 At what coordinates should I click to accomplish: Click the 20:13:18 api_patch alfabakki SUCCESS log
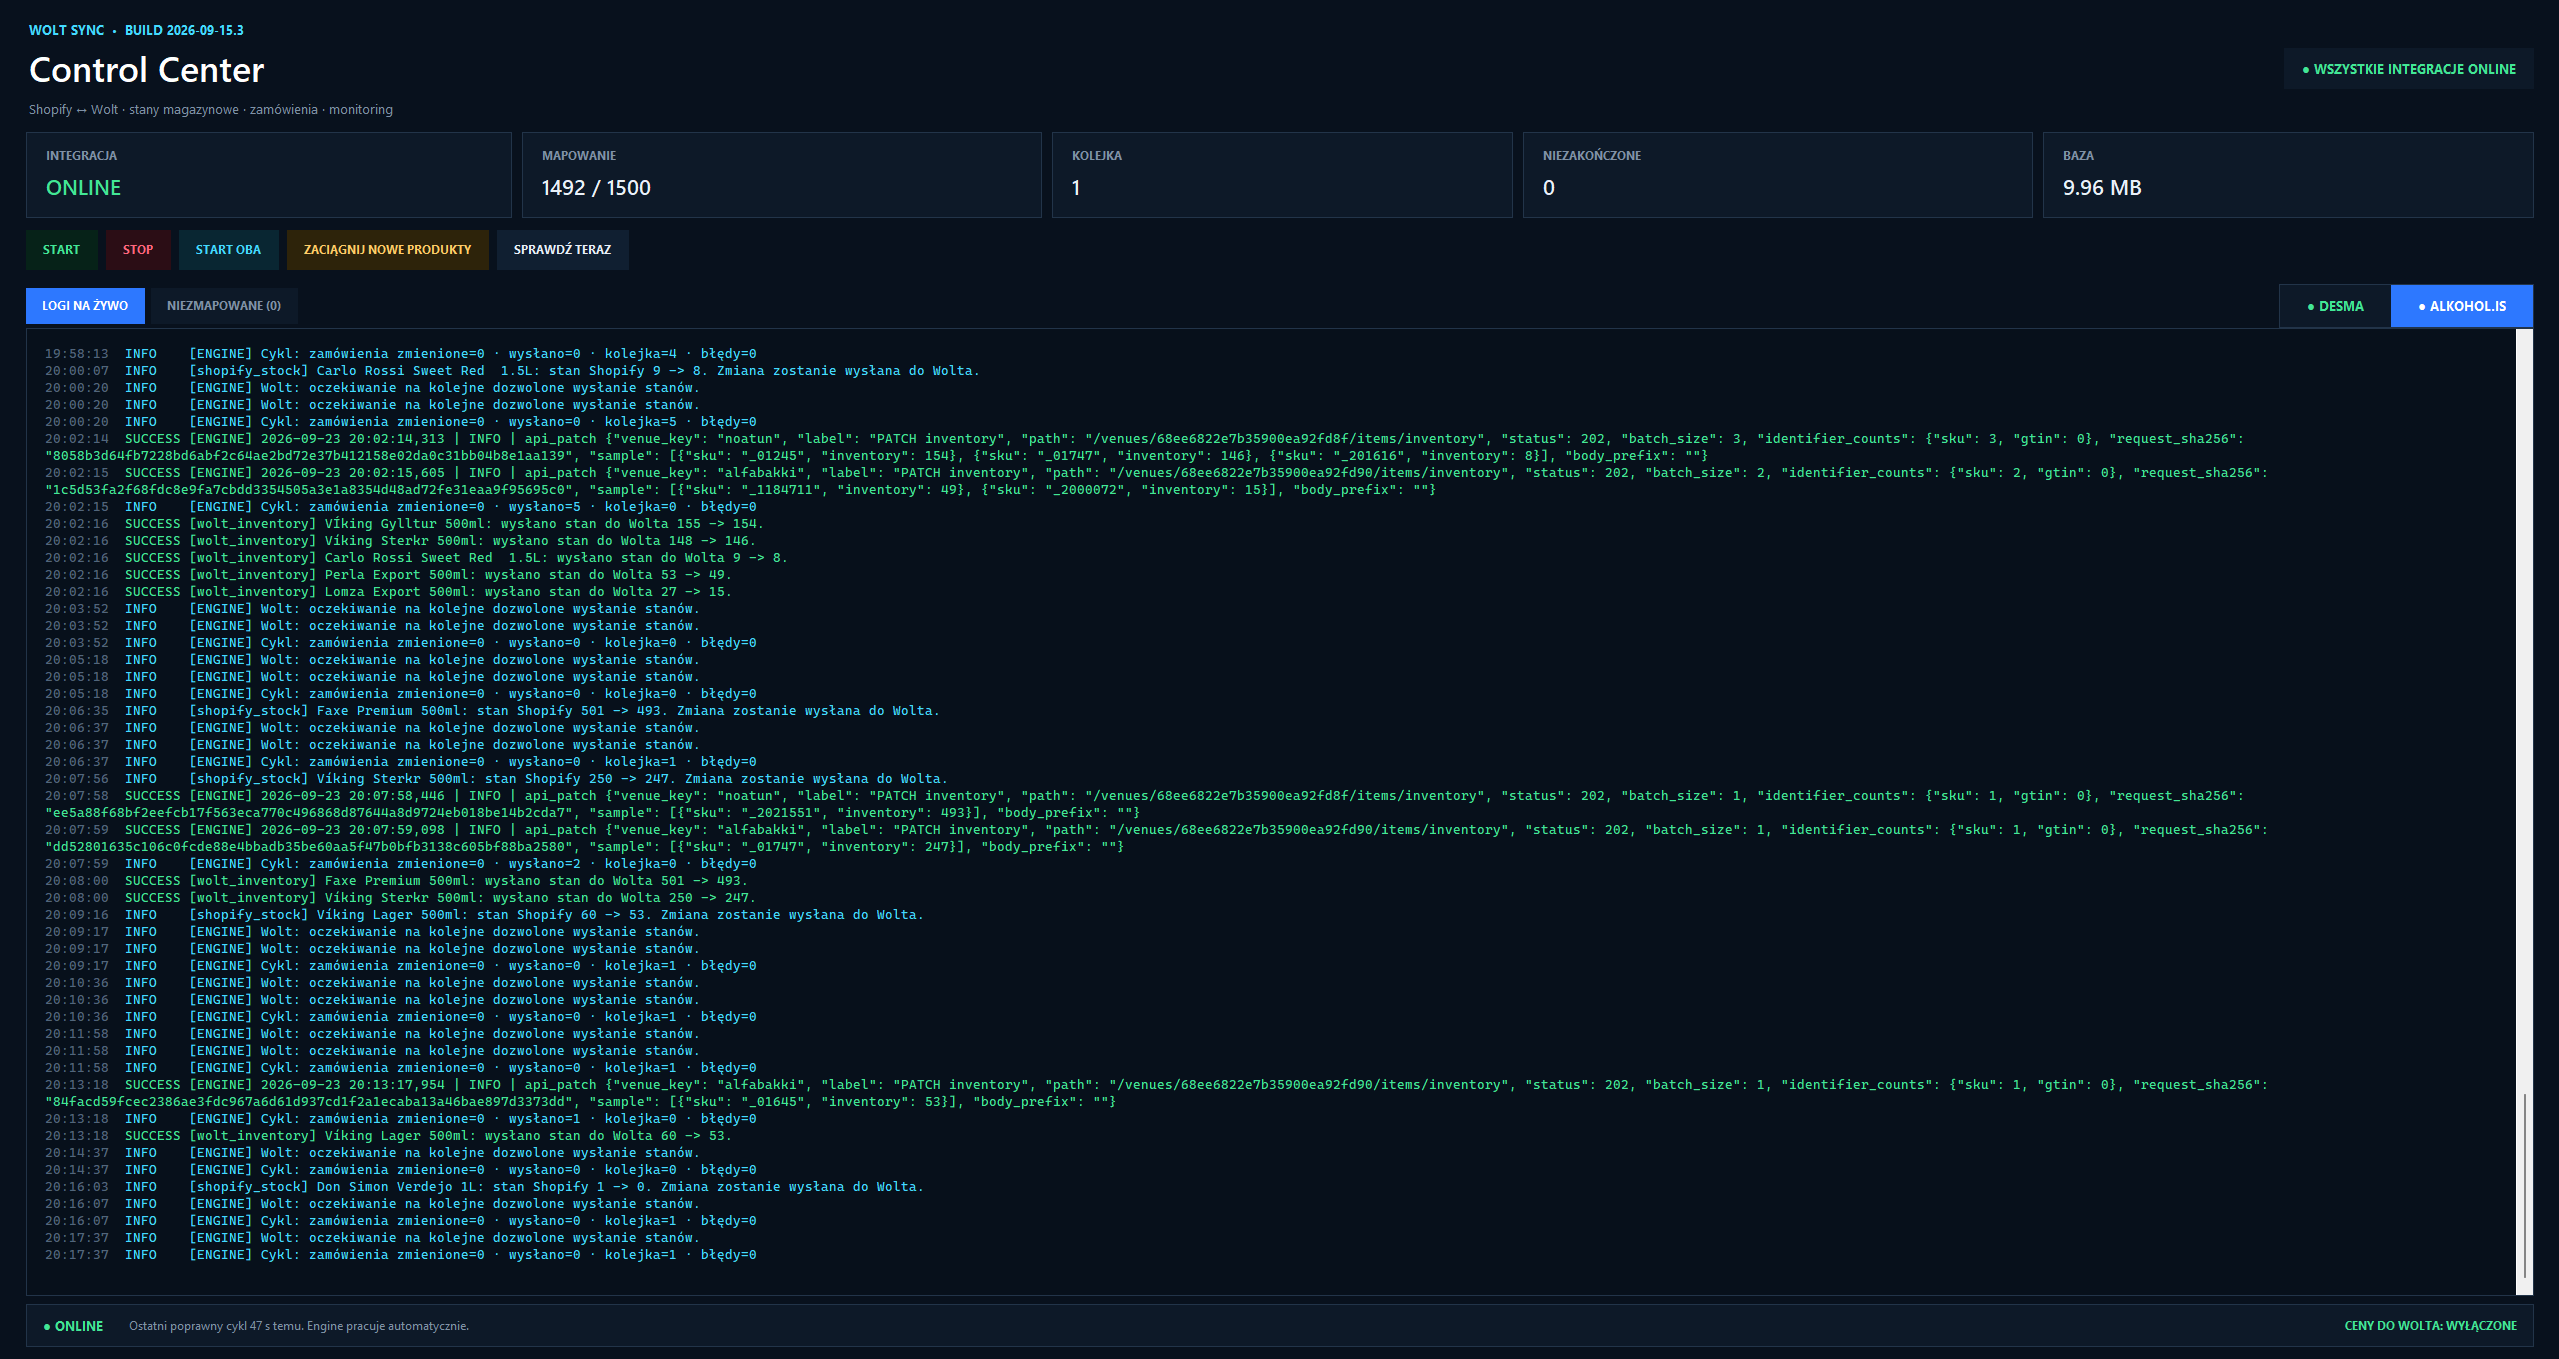1156,1093
